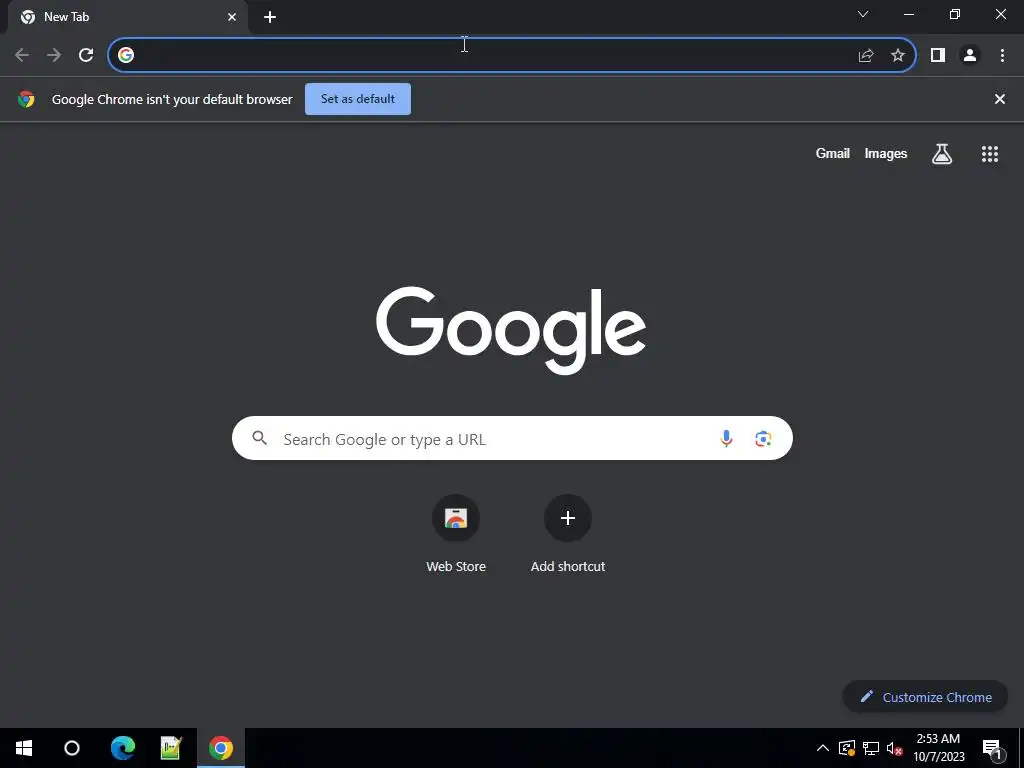Open Search Labs flask icon
This screenshot has width=1024, height=768.
pyautogui.click(x=942, y=154)
